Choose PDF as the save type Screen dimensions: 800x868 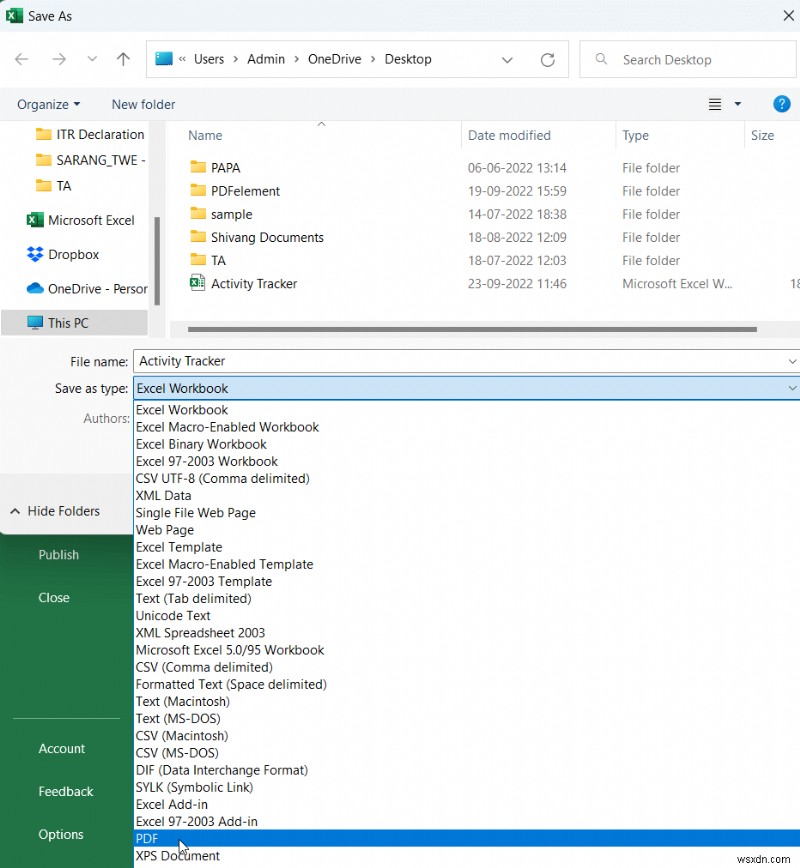click(147, 838)
